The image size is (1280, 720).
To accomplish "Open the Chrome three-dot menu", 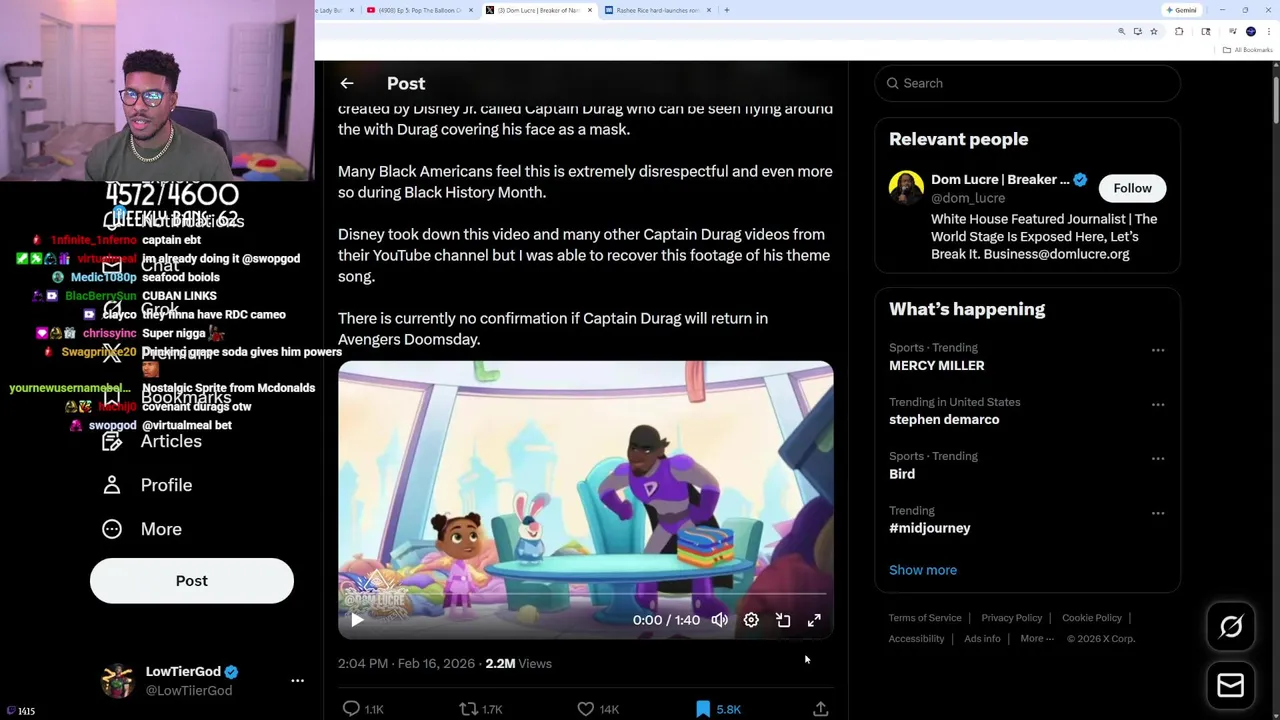I will coord(1269,32).
